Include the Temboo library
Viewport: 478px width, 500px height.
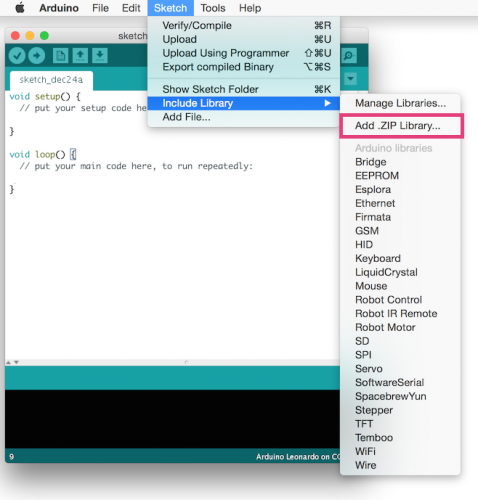tap(400, 438)
